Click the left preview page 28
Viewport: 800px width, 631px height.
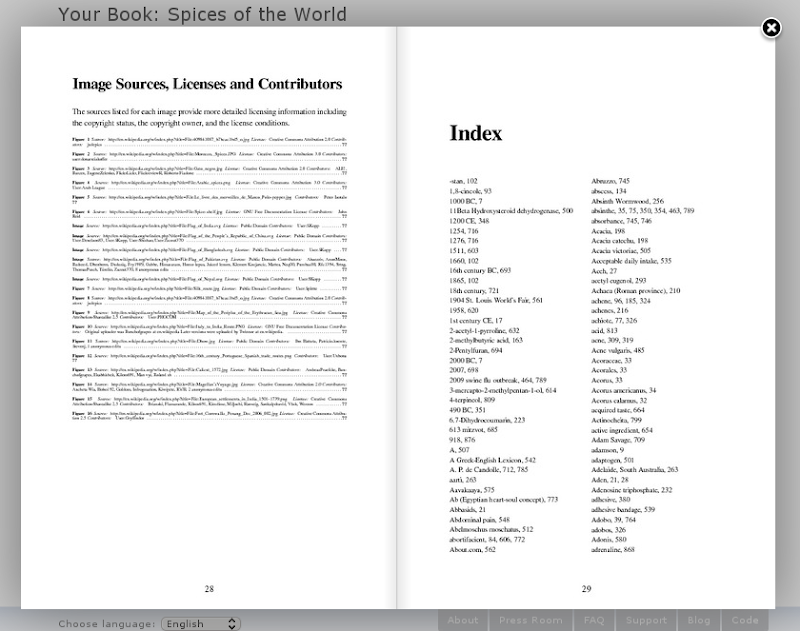click(209, 317)
